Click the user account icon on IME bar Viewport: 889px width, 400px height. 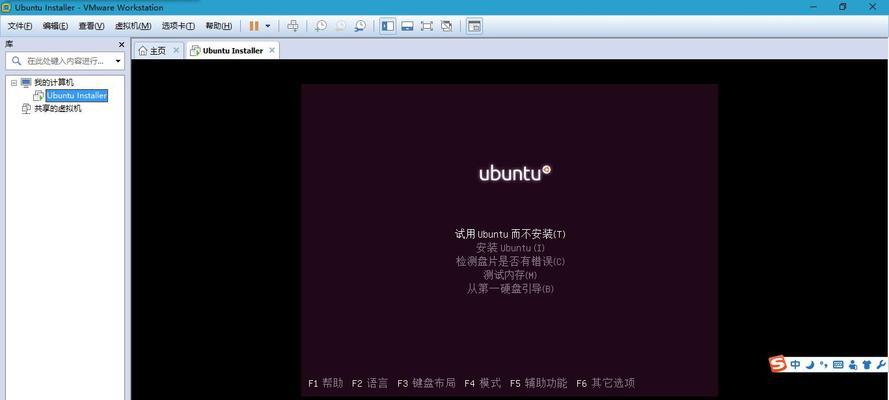point(853,365)
